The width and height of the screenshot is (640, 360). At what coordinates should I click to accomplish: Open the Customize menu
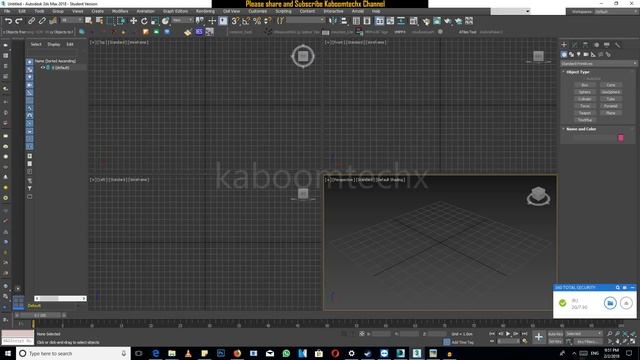tap(258, 11)
